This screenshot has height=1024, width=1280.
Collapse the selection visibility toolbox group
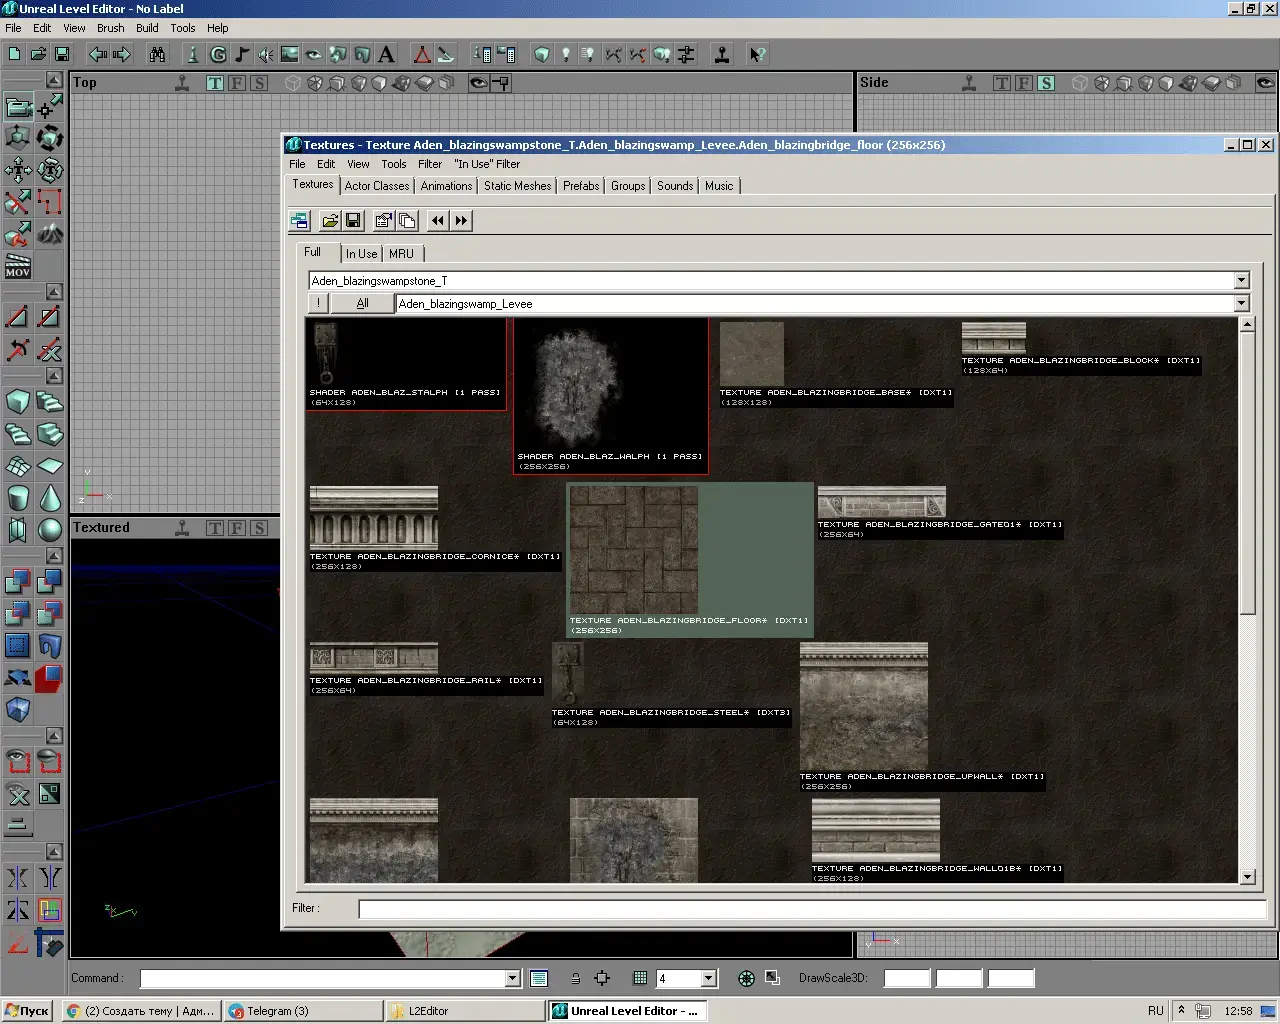point(54,735)
